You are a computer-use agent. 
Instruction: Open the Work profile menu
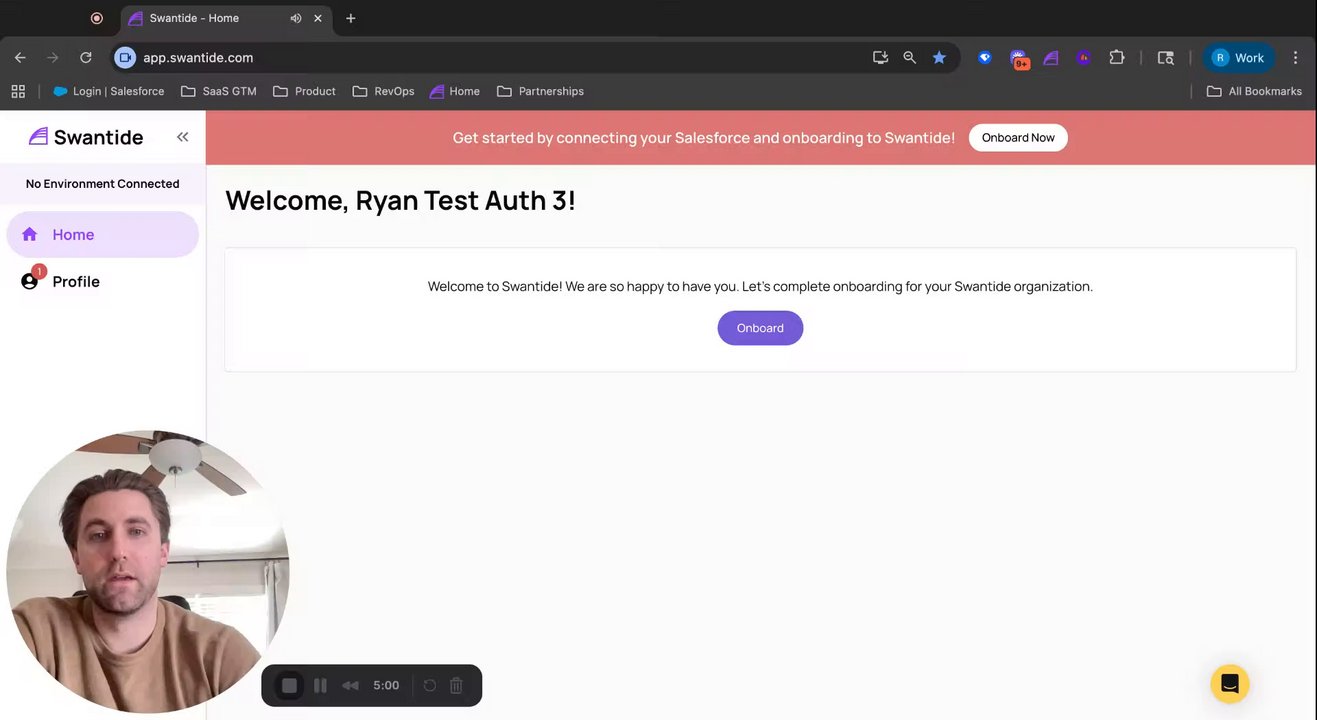tap(1238, 58)
